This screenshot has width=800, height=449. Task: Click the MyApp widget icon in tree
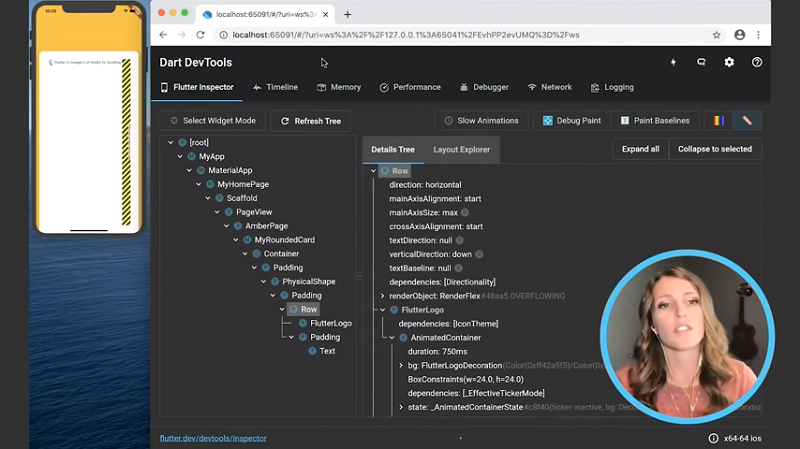pos(191,157)
